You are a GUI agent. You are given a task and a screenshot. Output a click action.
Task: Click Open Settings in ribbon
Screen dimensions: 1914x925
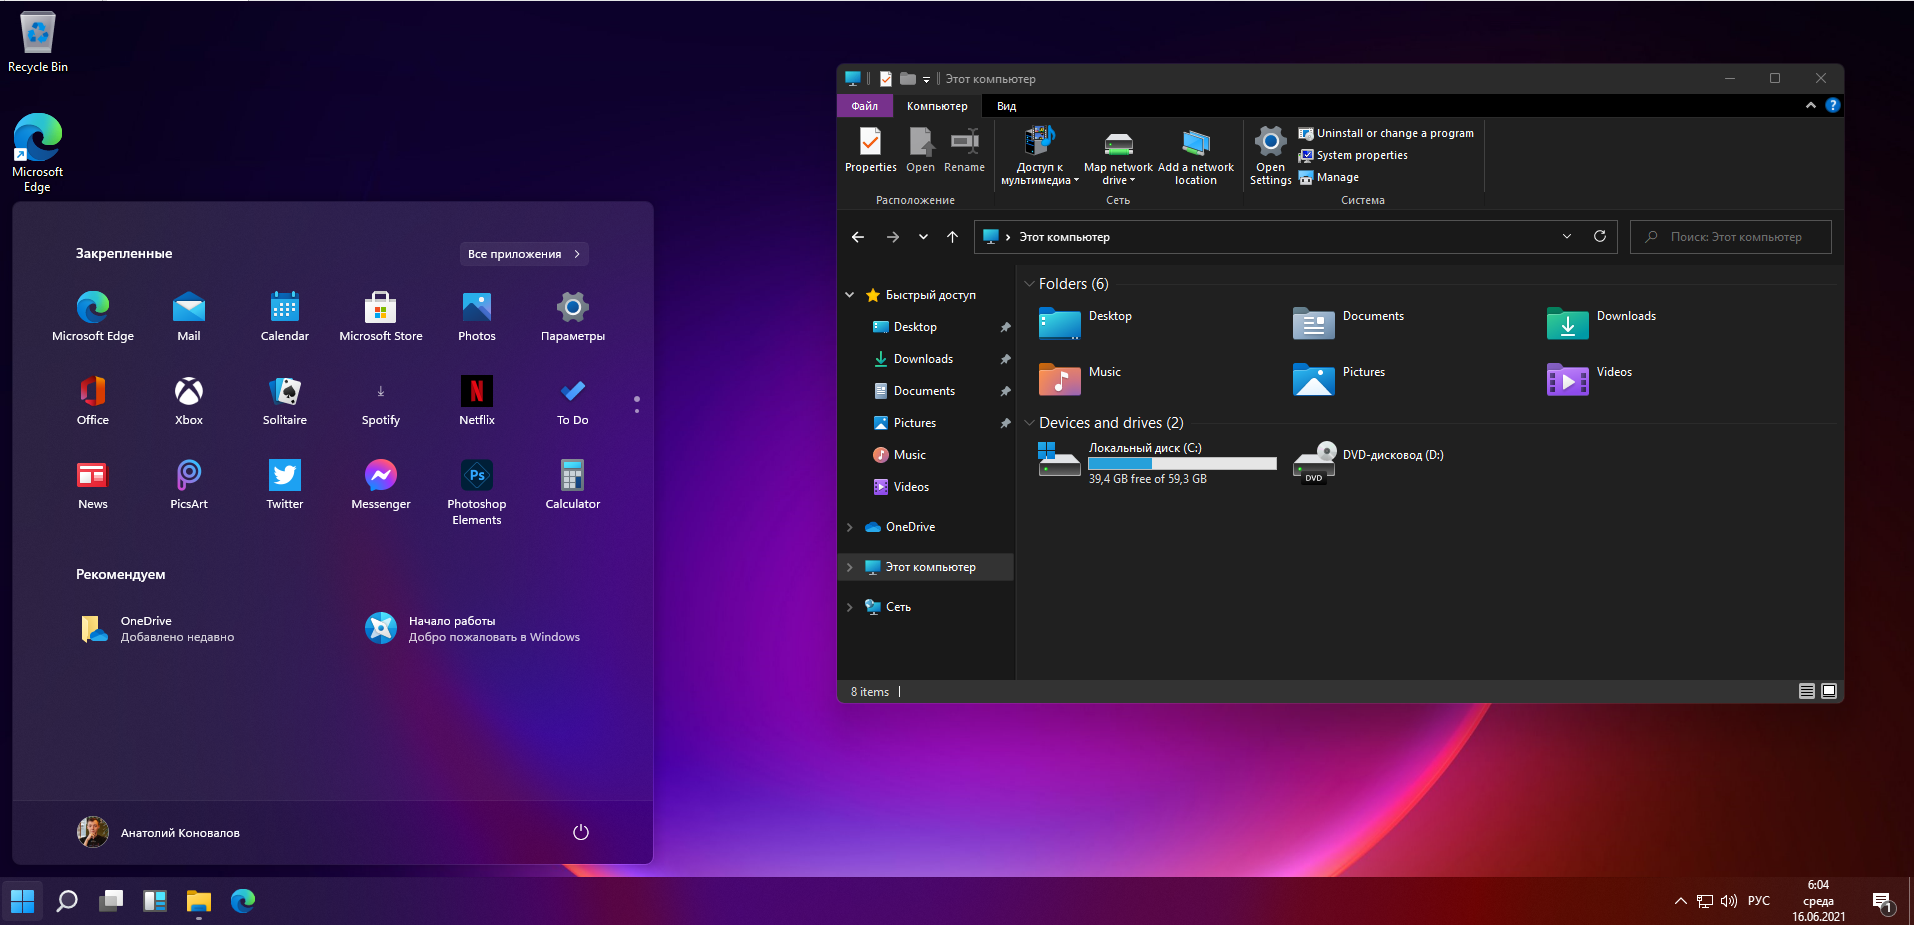(1270, 156)
